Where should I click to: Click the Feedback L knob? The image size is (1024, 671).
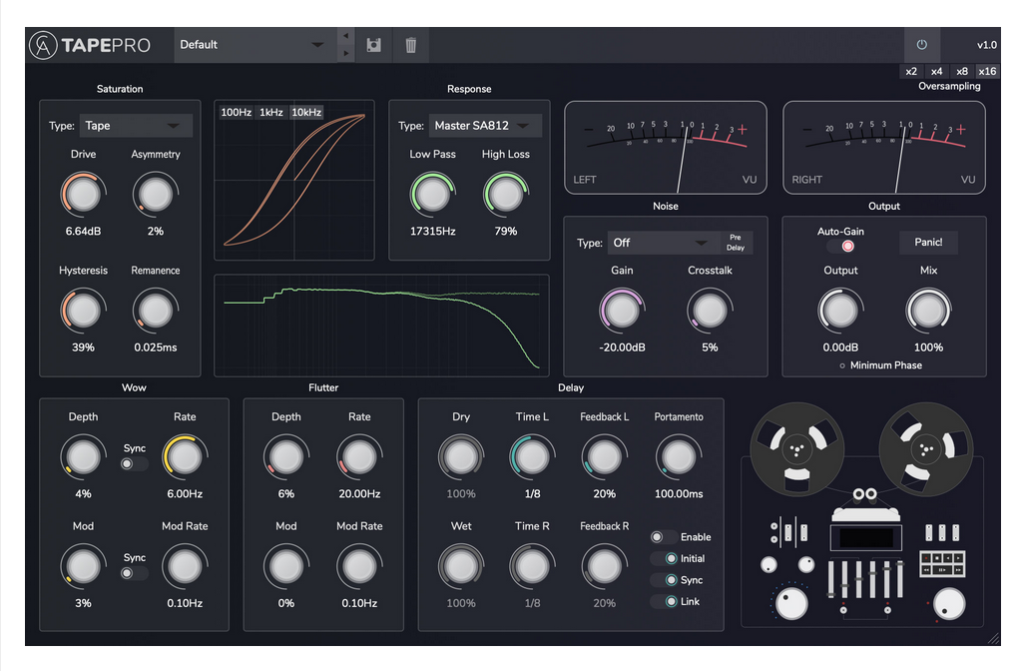click(604, 457)
